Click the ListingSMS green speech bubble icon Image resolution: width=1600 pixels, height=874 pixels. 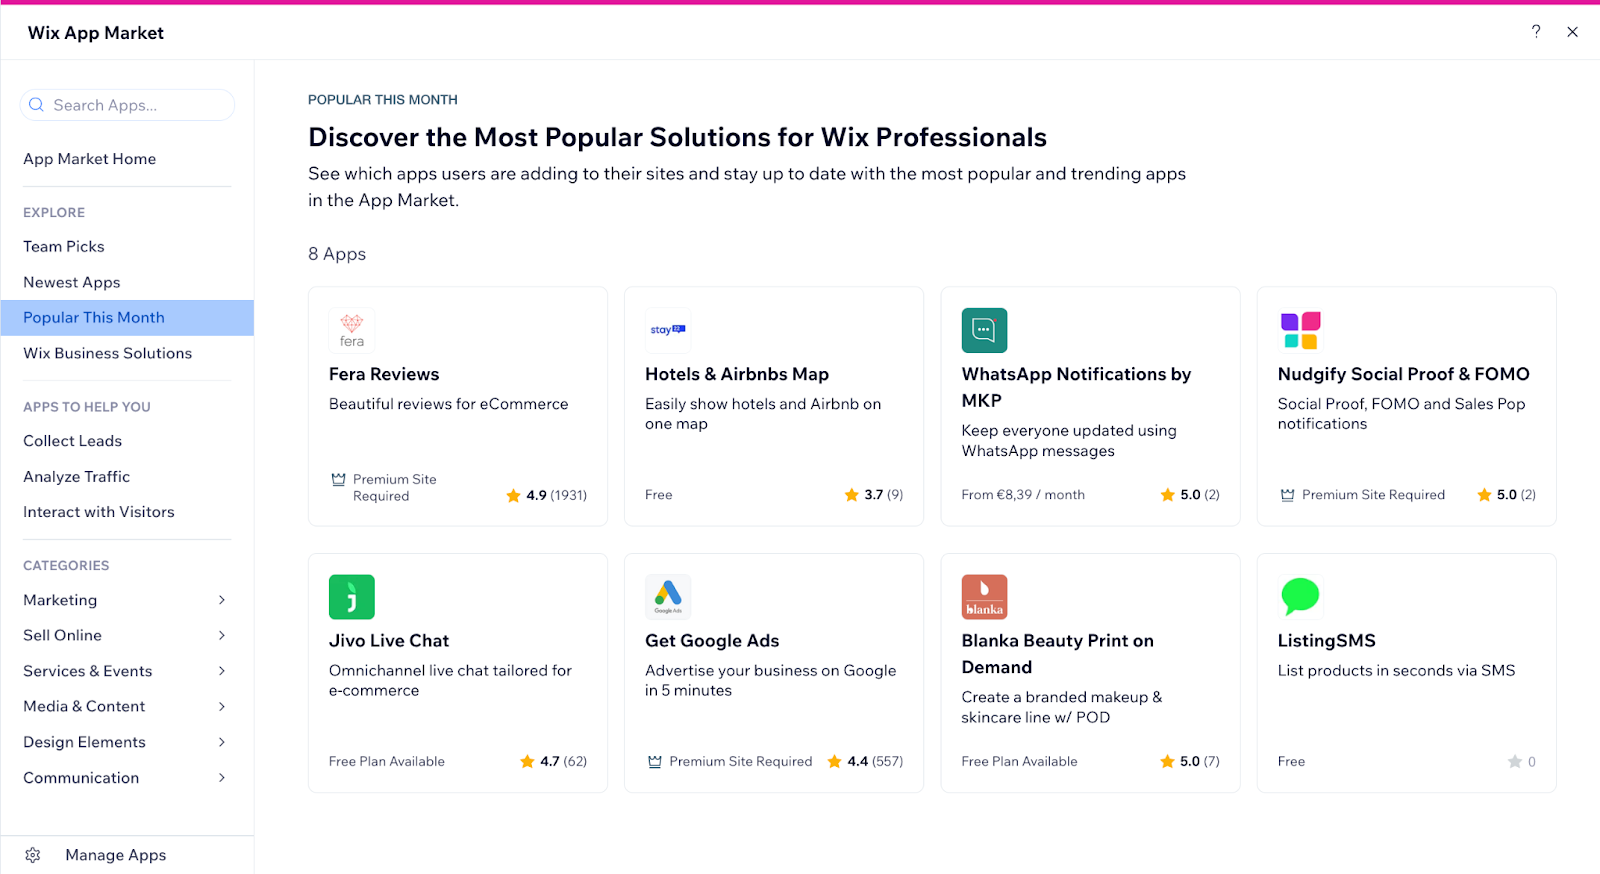click(1300, 597)
